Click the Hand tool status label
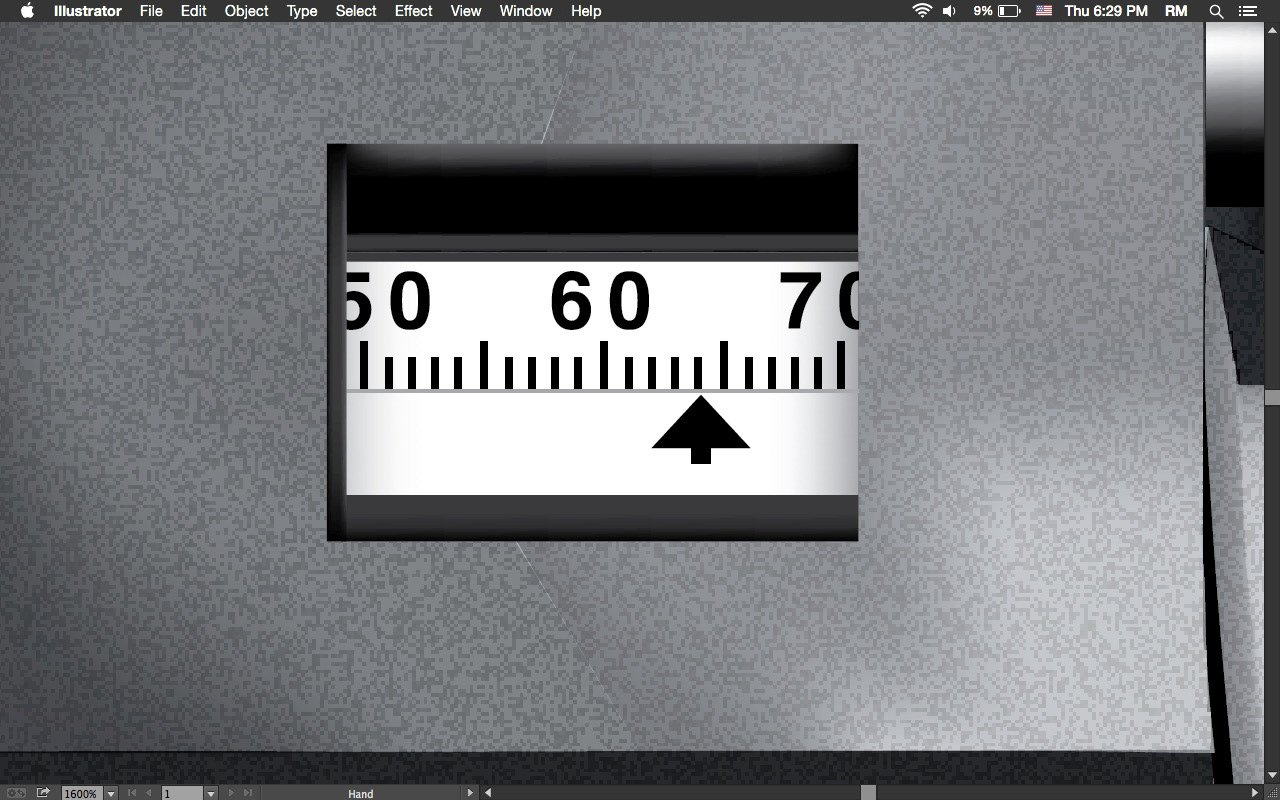Screen dimensions: 1280x800 pyautogui.click(x=361, y=793)
